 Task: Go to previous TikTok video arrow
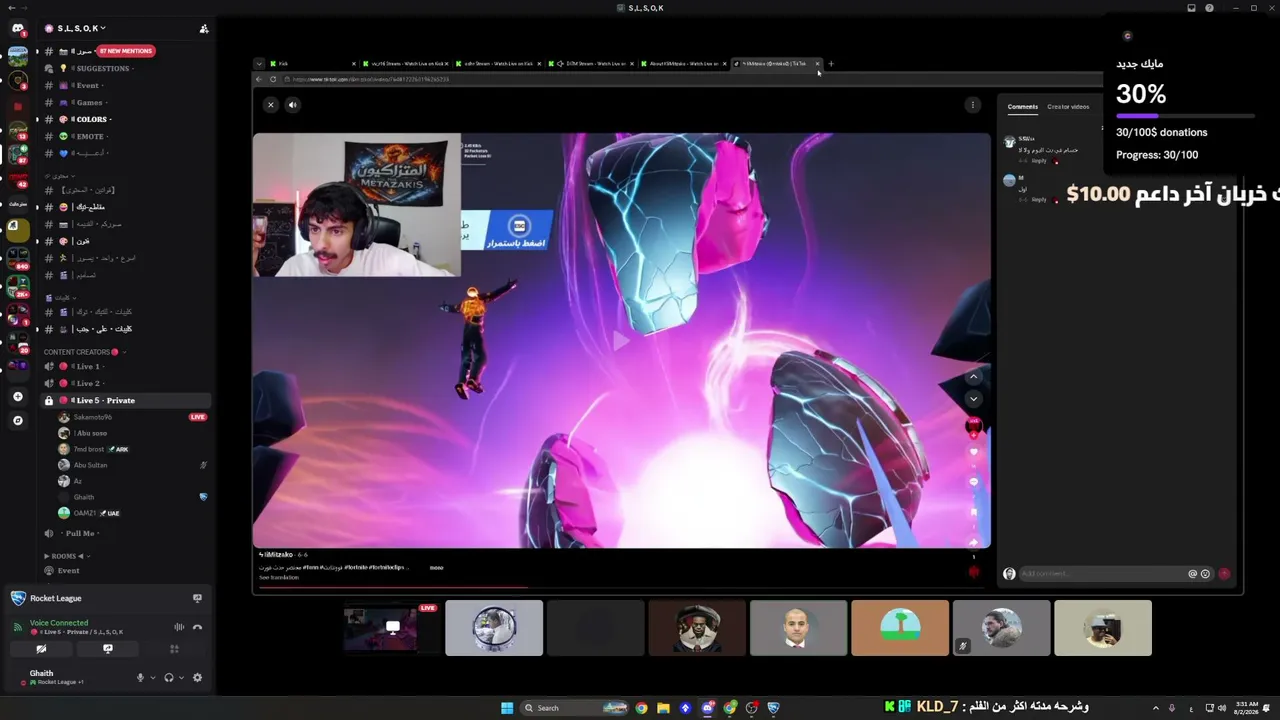coord(973,377)
